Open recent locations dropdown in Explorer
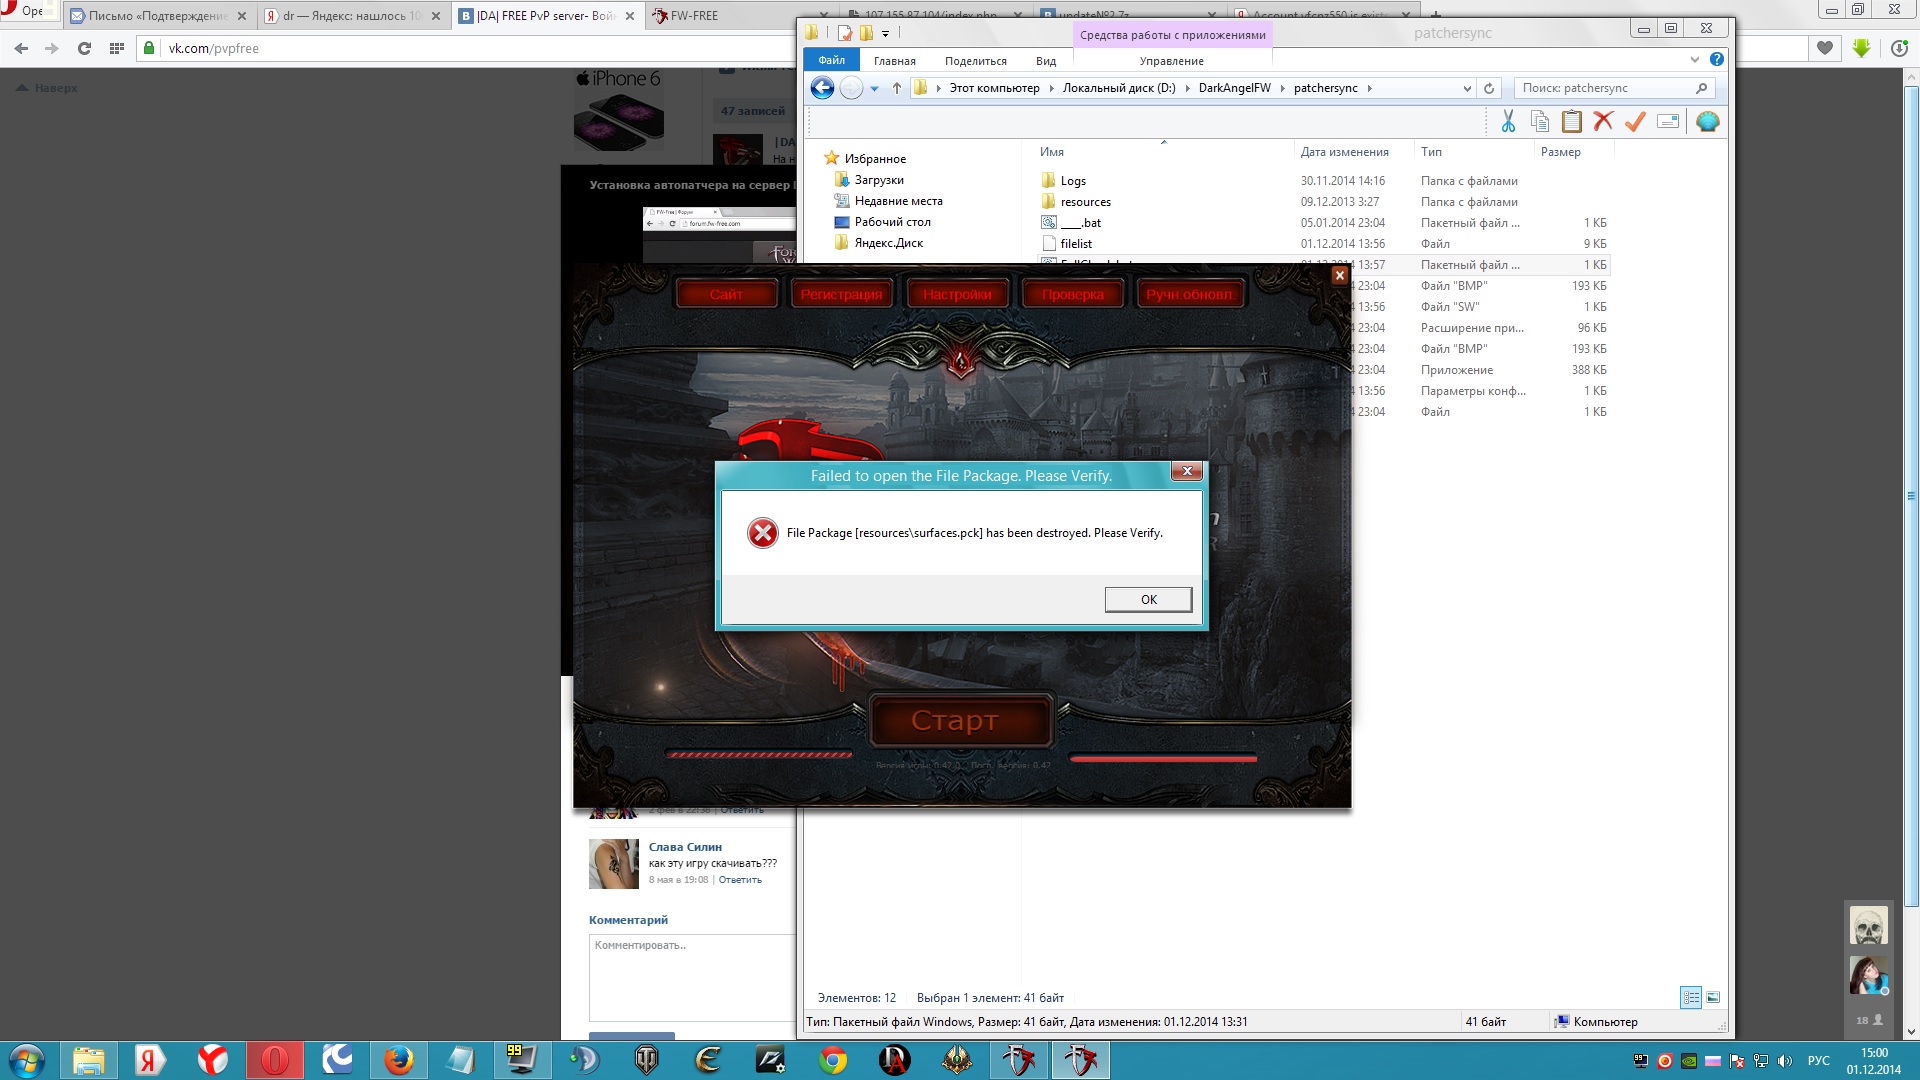Image resolution: width=1920 pixels, height=1080 pixels. tap(874, 88)
